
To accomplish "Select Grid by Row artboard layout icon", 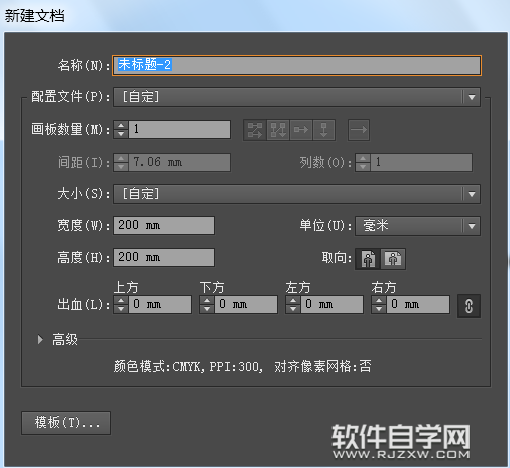I will 255,130.
